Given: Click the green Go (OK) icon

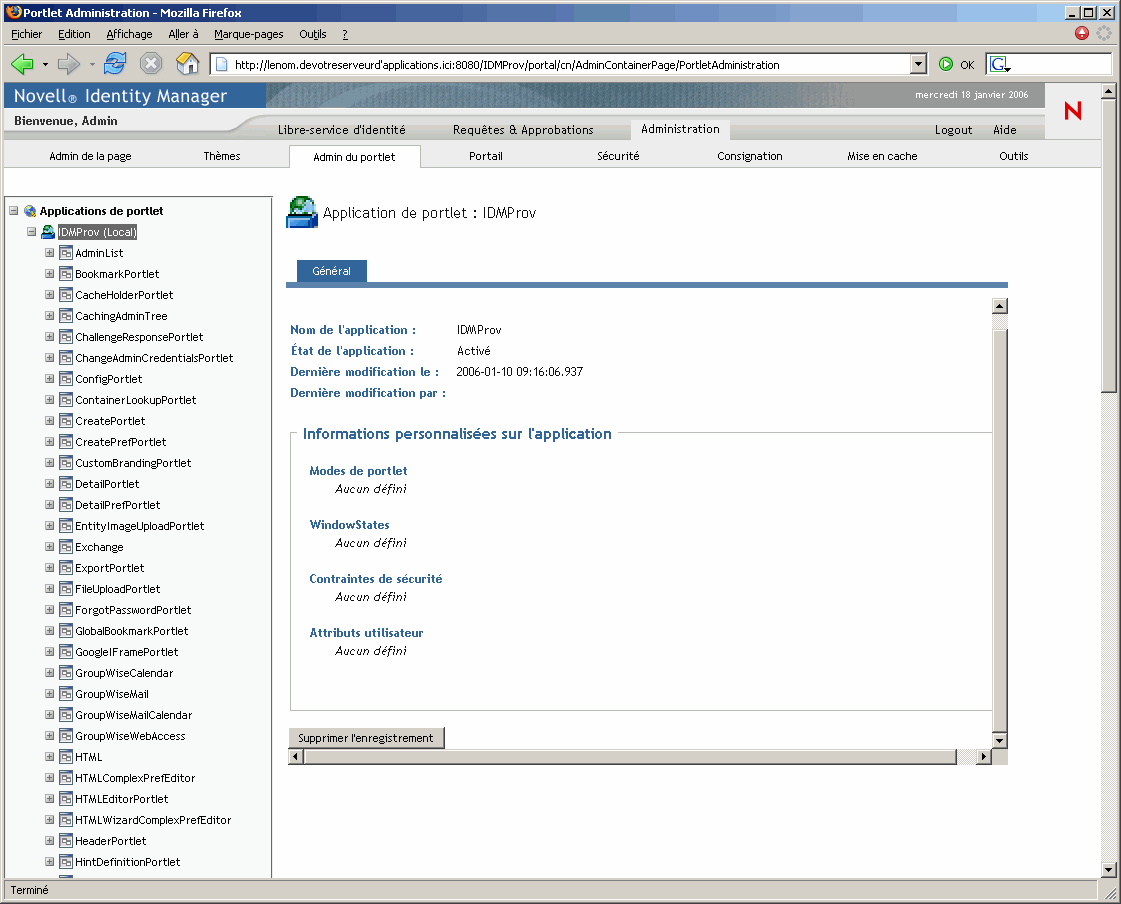Looking at the screenshot, I should [946, 64].
